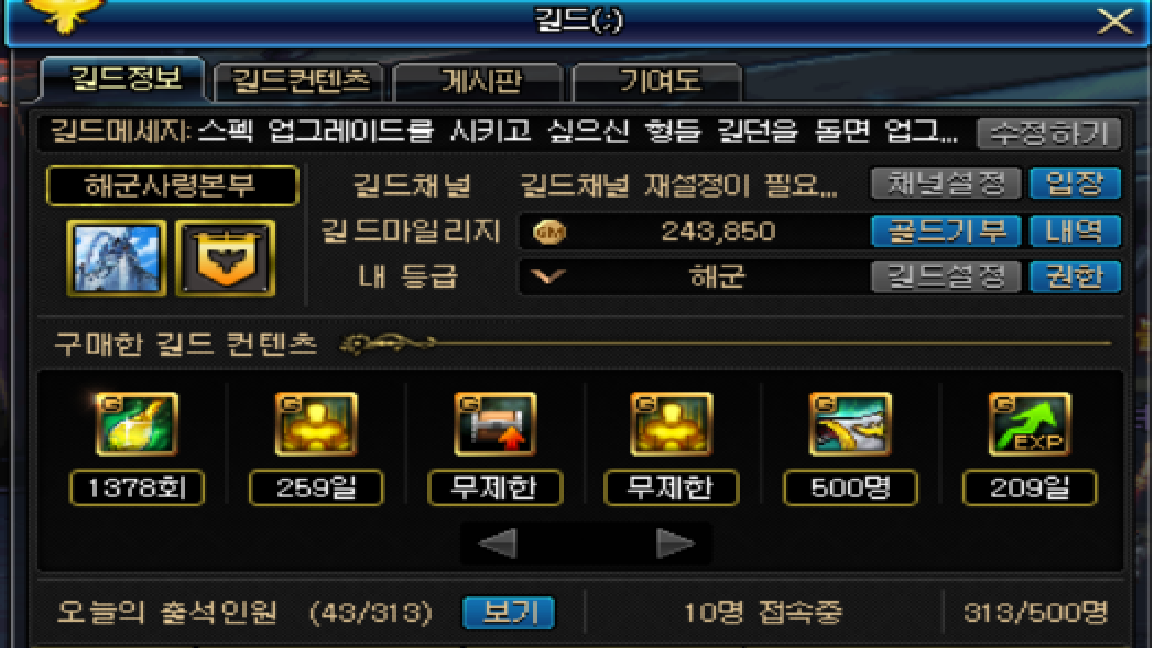This screenshot has width=1152, height=648.
Task: Expand the 내 등급 rank dropdown chevron
Action: click(x=548, y=276)
